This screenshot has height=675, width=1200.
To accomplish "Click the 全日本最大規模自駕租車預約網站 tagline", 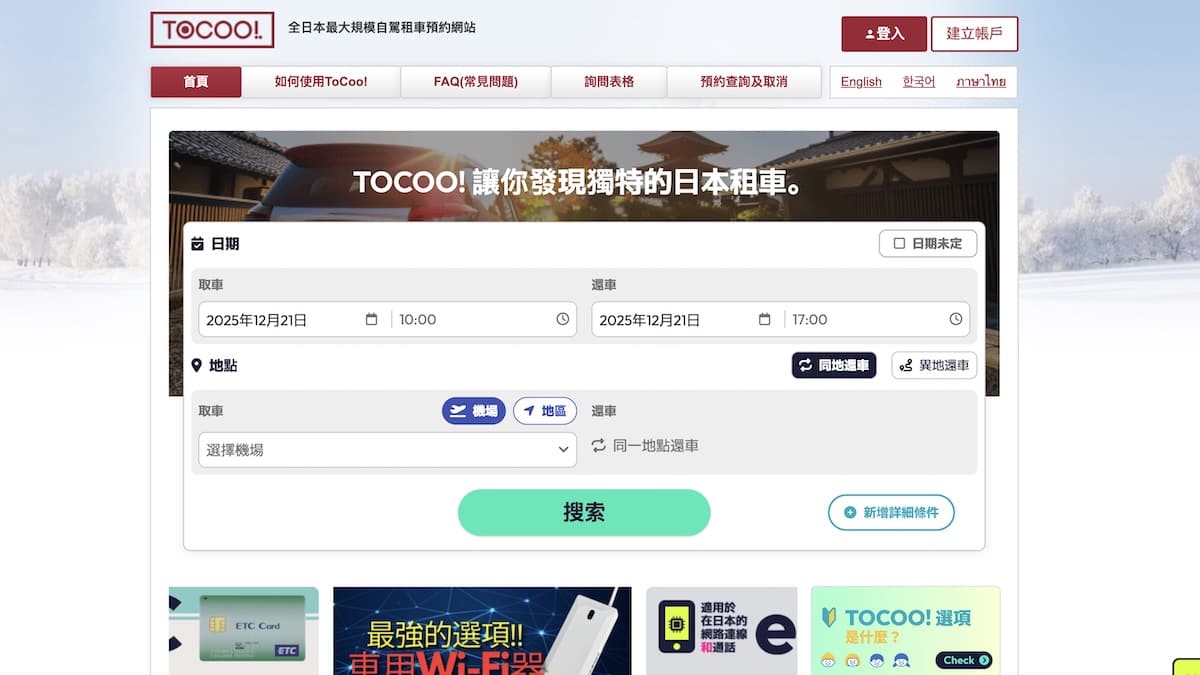I will pyautogui.click(x=382, y=28).
